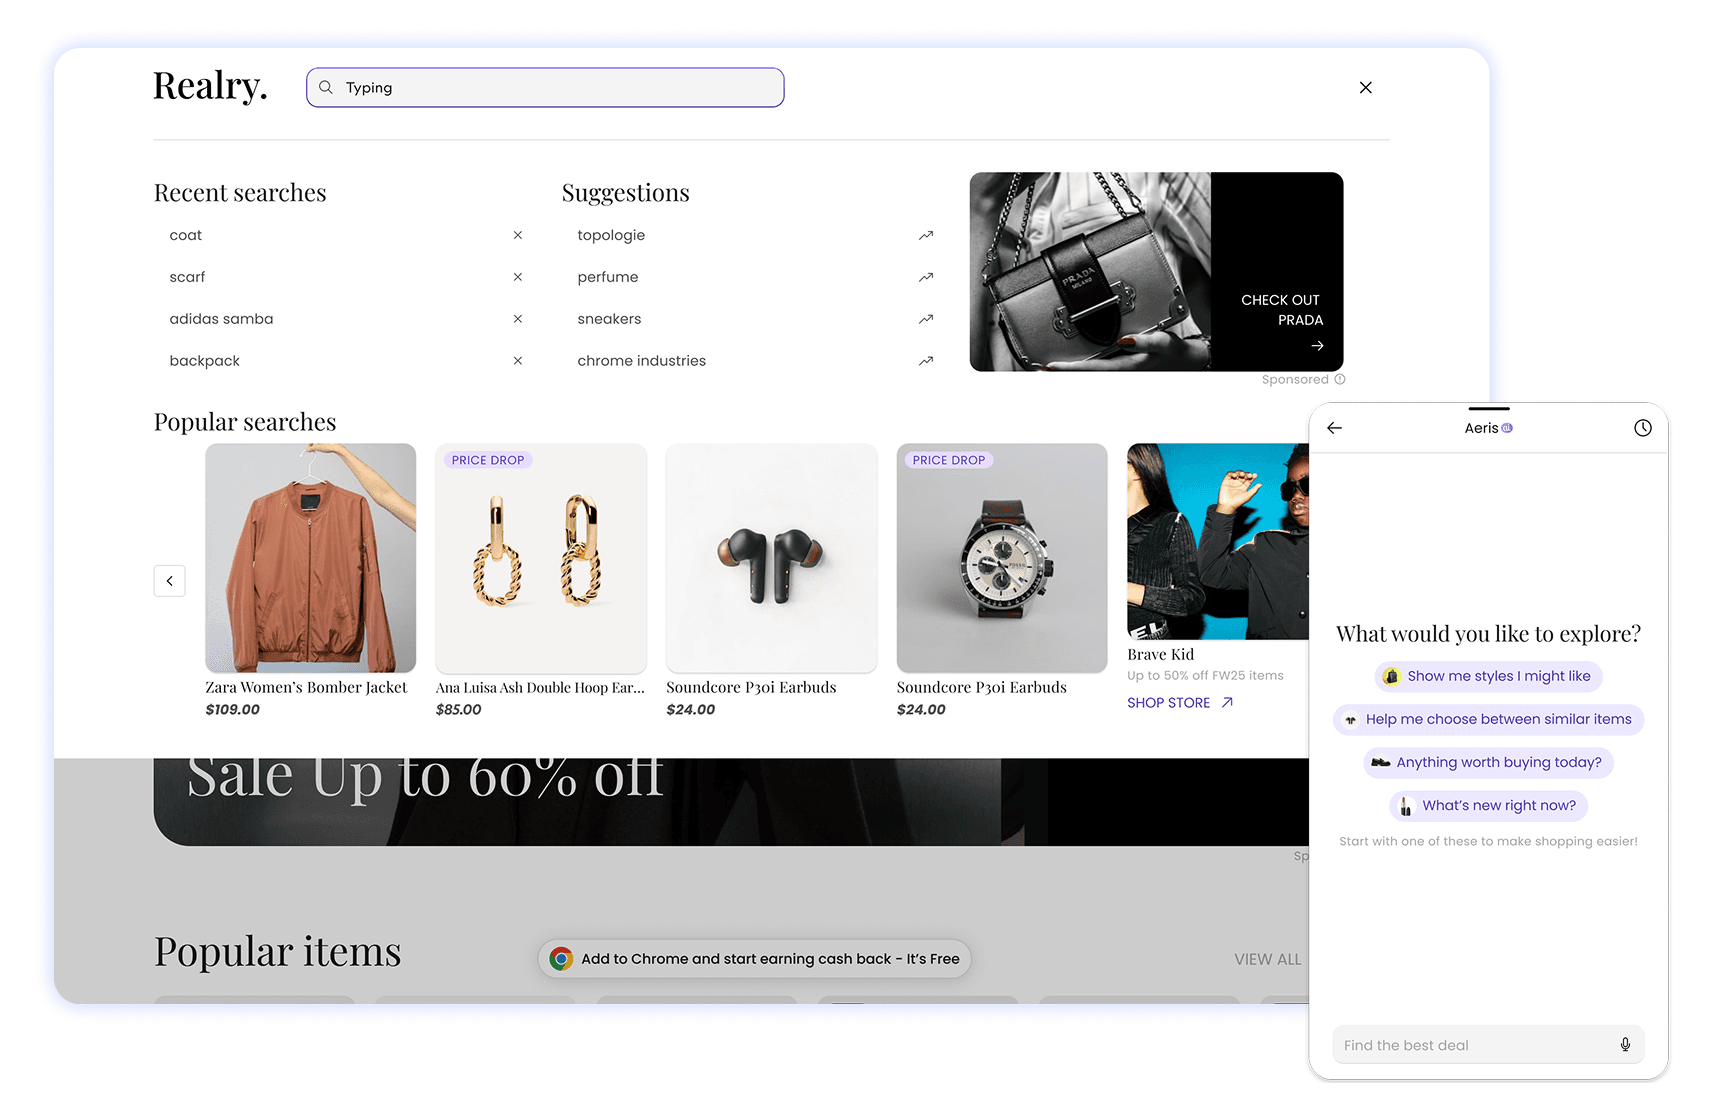Select 'Help me choose between similar items'
The height and width of the screenshot is (1107, 1719).
[x=1489, y=720]
